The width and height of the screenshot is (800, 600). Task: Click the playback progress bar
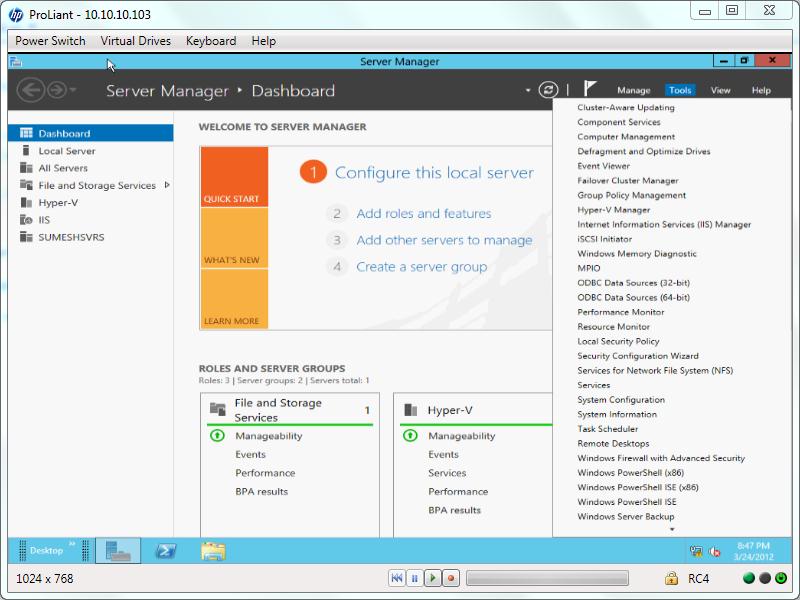point(547,578)
